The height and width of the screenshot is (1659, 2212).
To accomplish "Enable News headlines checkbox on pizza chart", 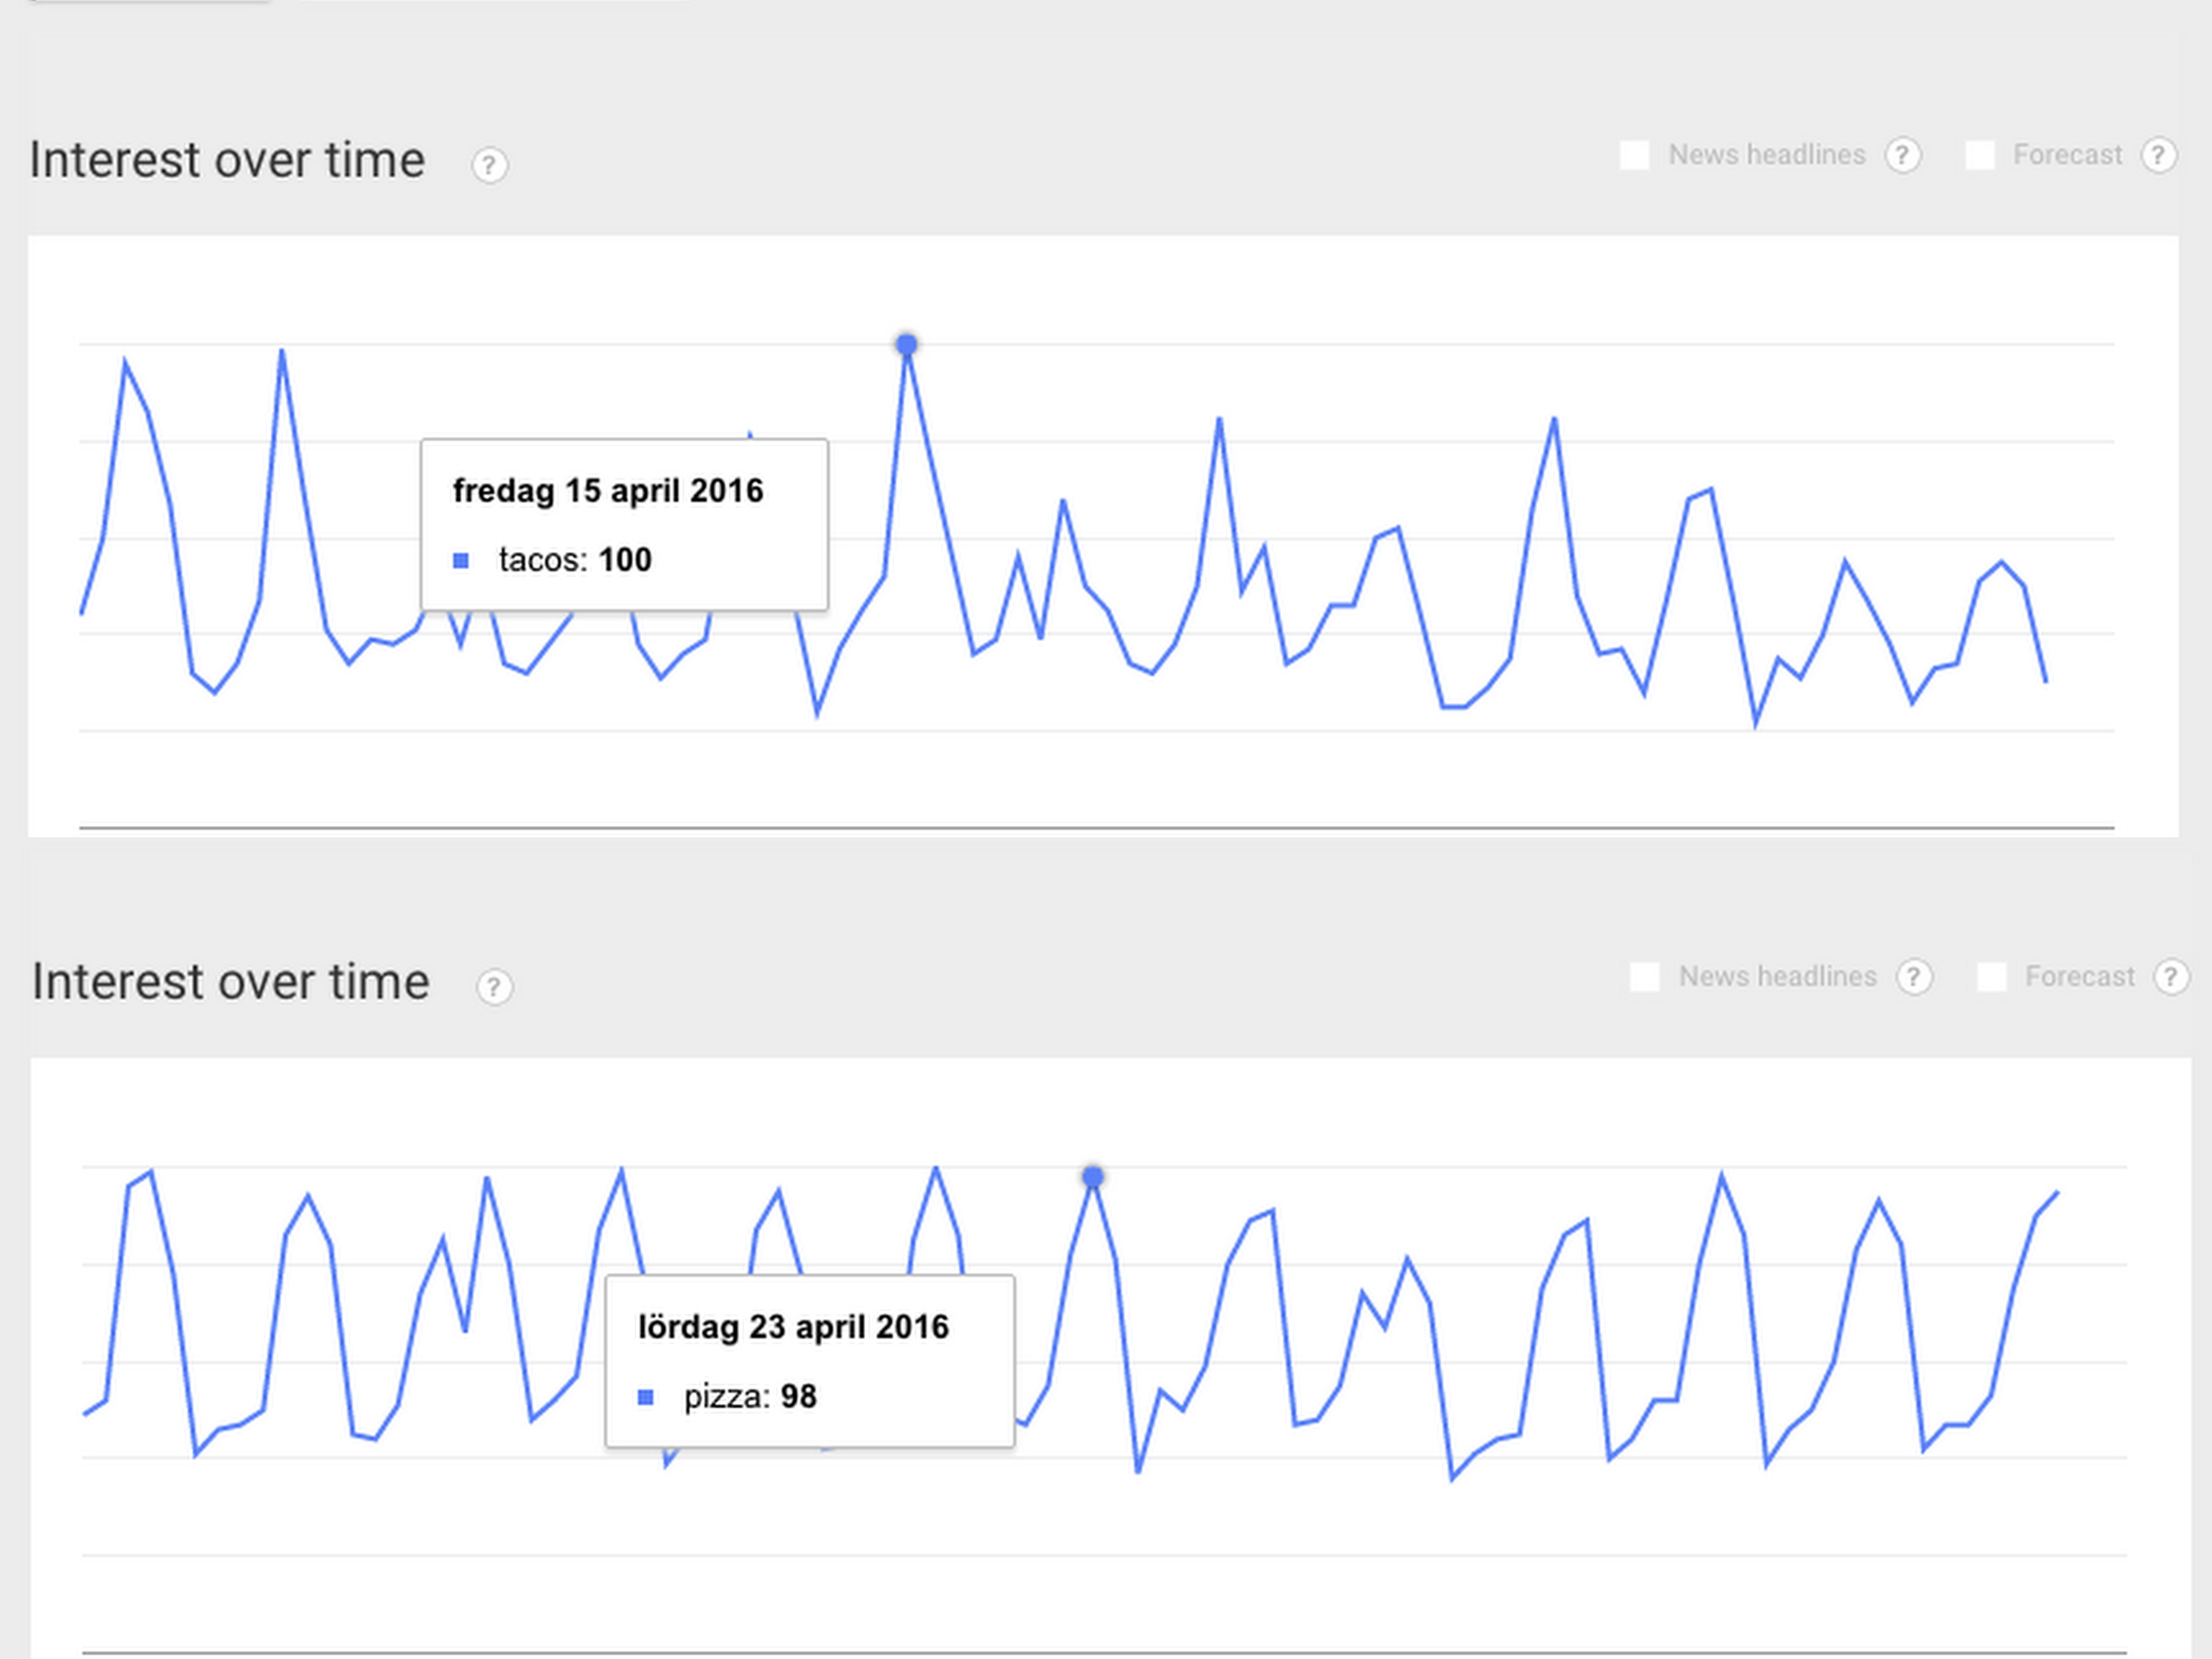I will point(1645,977).
